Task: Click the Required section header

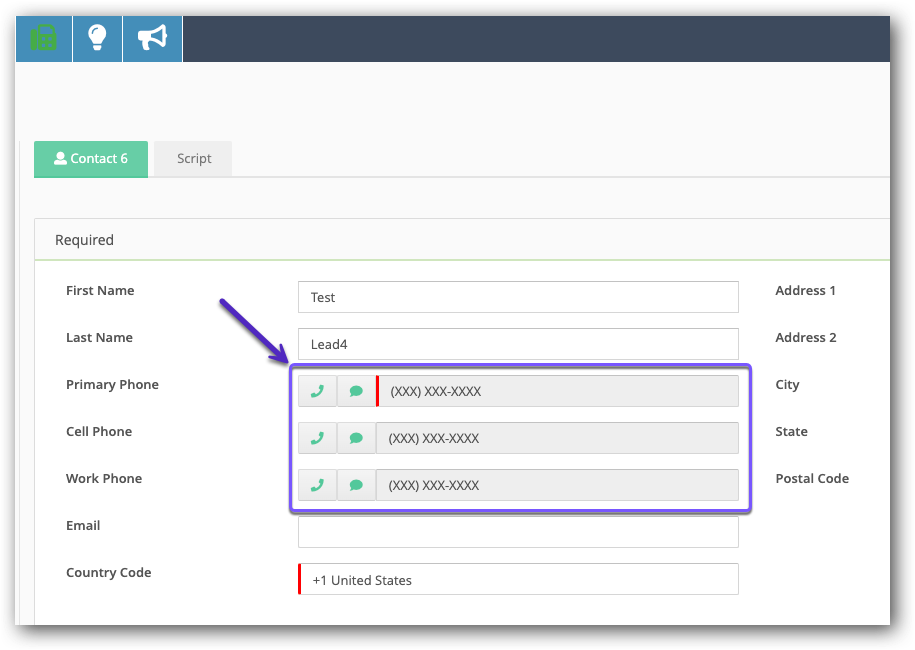Action: pyautogui.click(x=85, y=240)
